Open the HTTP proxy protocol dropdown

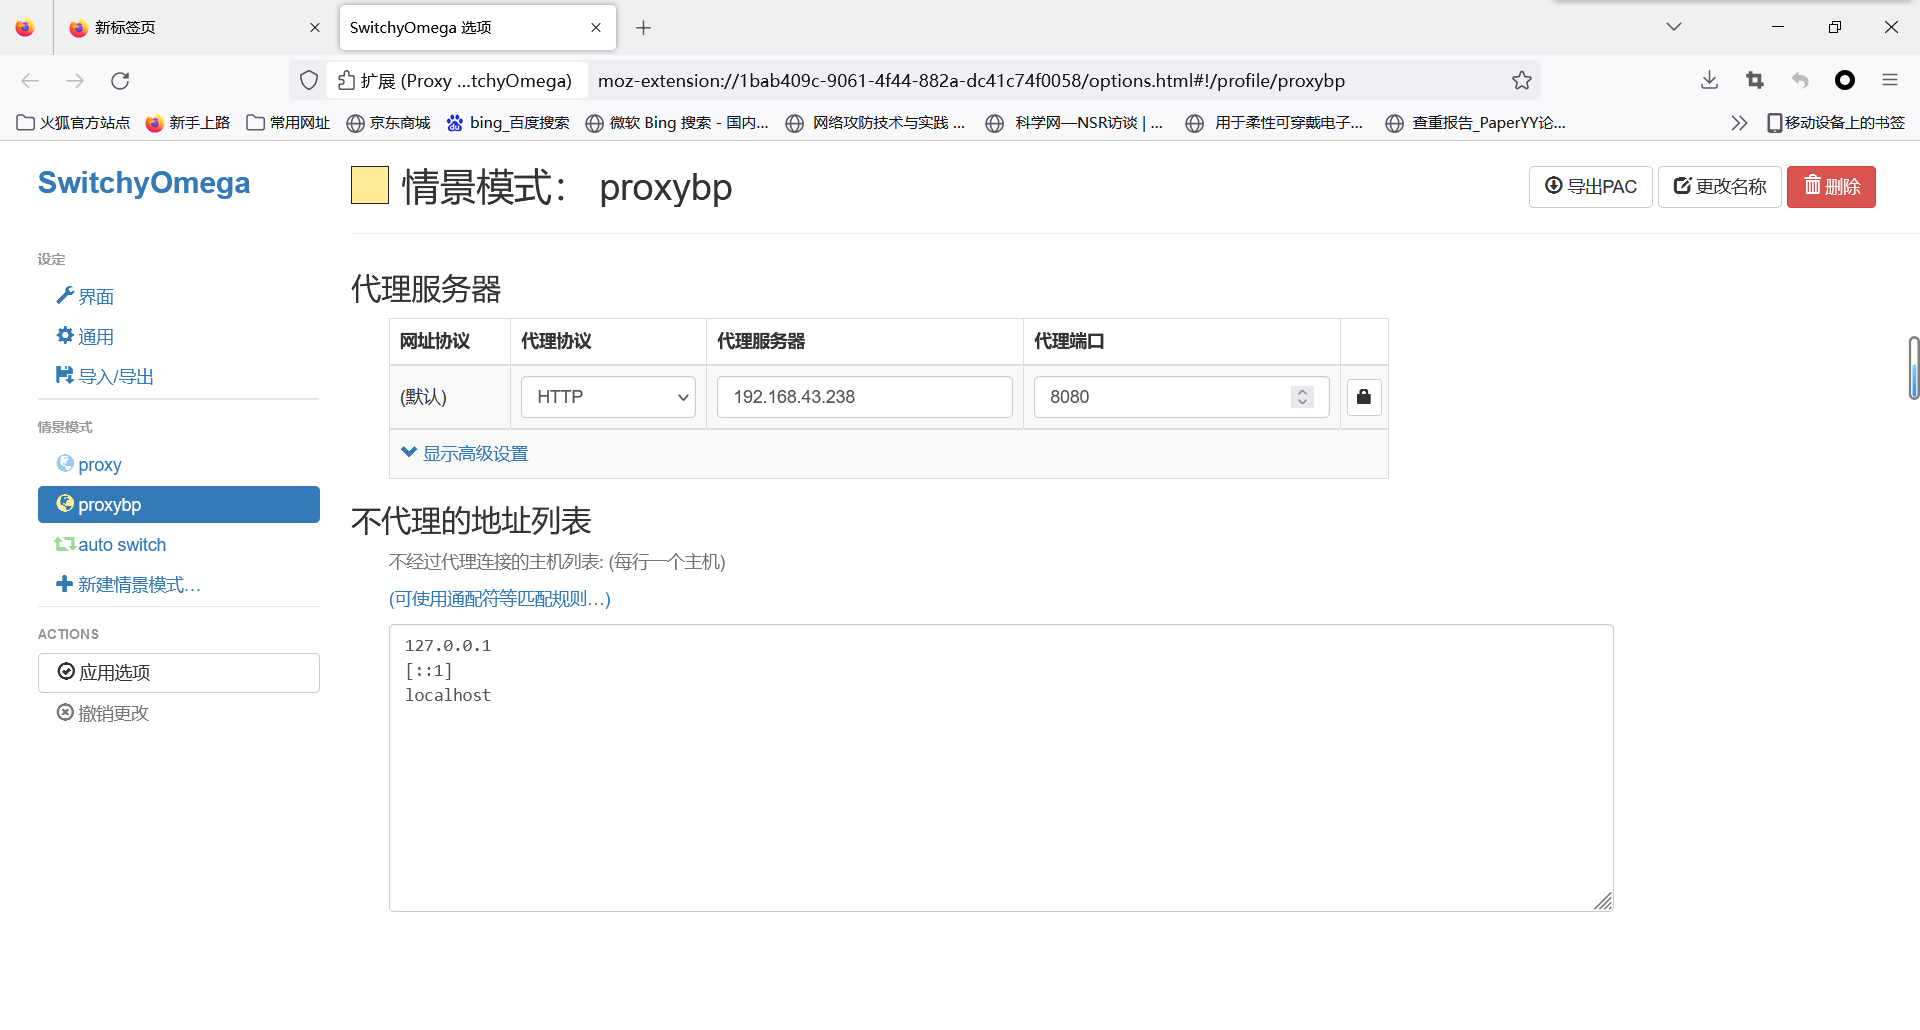point(608,397)
